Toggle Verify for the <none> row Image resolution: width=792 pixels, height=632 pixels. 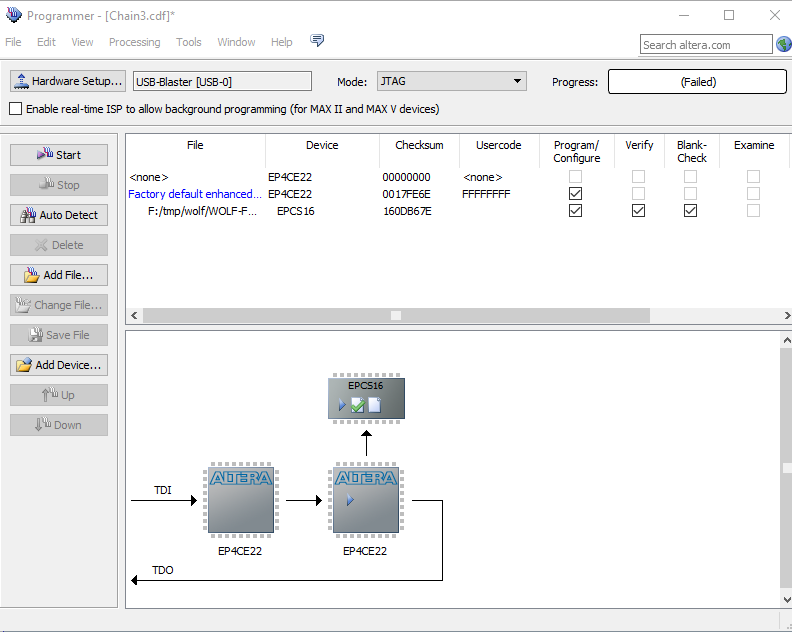point(638,176)
